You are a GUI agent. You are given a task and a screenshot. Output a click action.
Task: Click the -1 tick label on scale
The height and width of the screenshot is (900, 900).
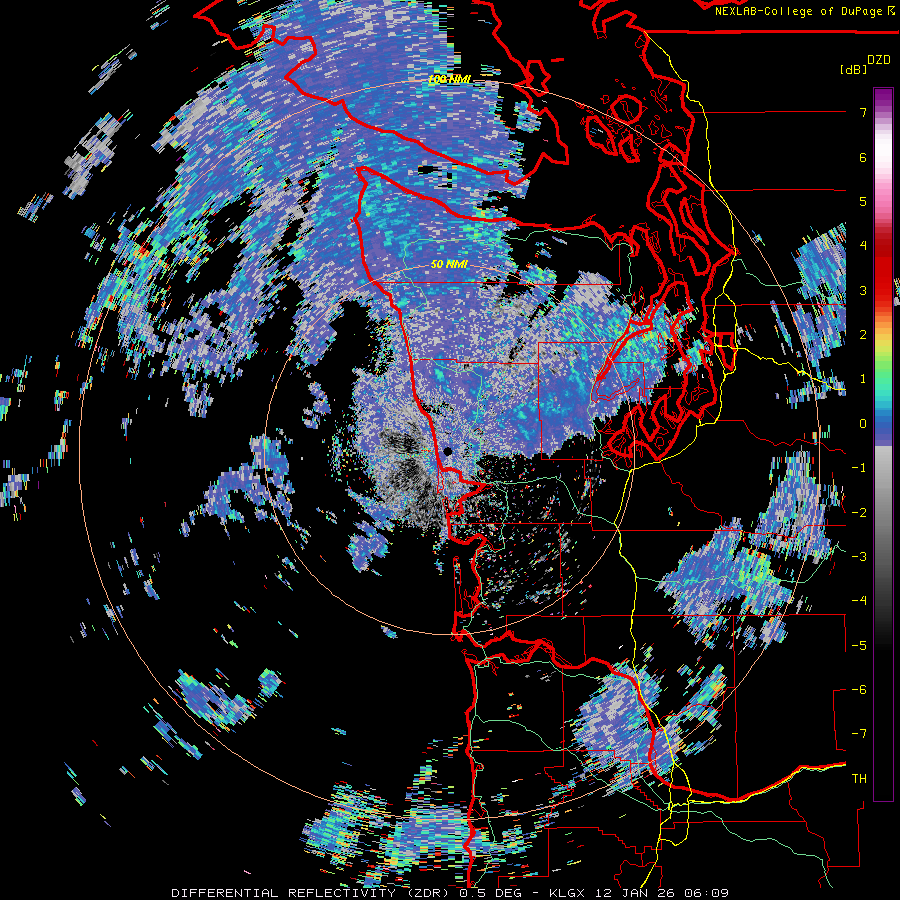click(859, 468)
